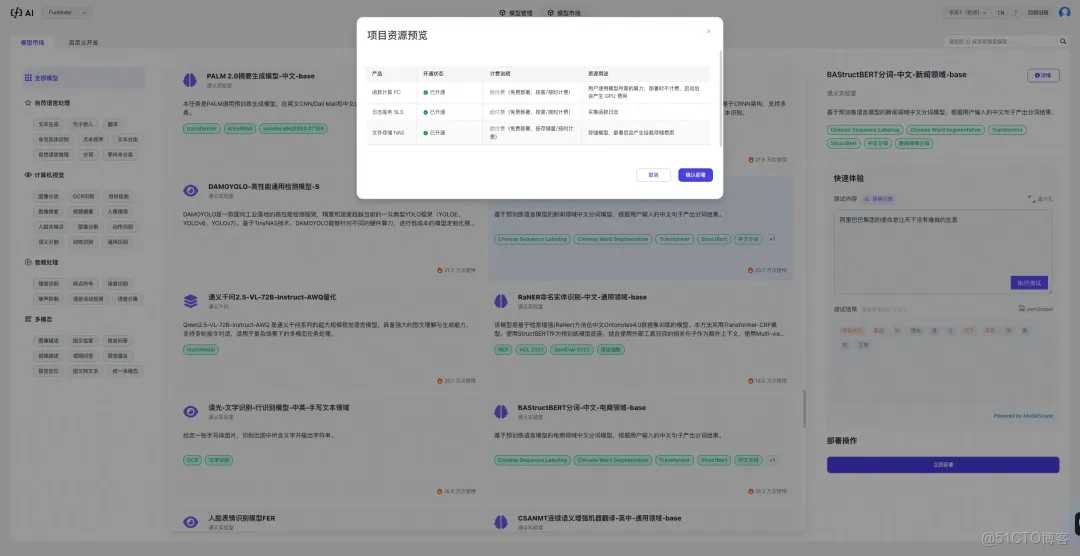The height and width of the screenshot is (556, 1080).
Task: Select 全部模型 in the sidebar
Action: (x=83, y=78)
